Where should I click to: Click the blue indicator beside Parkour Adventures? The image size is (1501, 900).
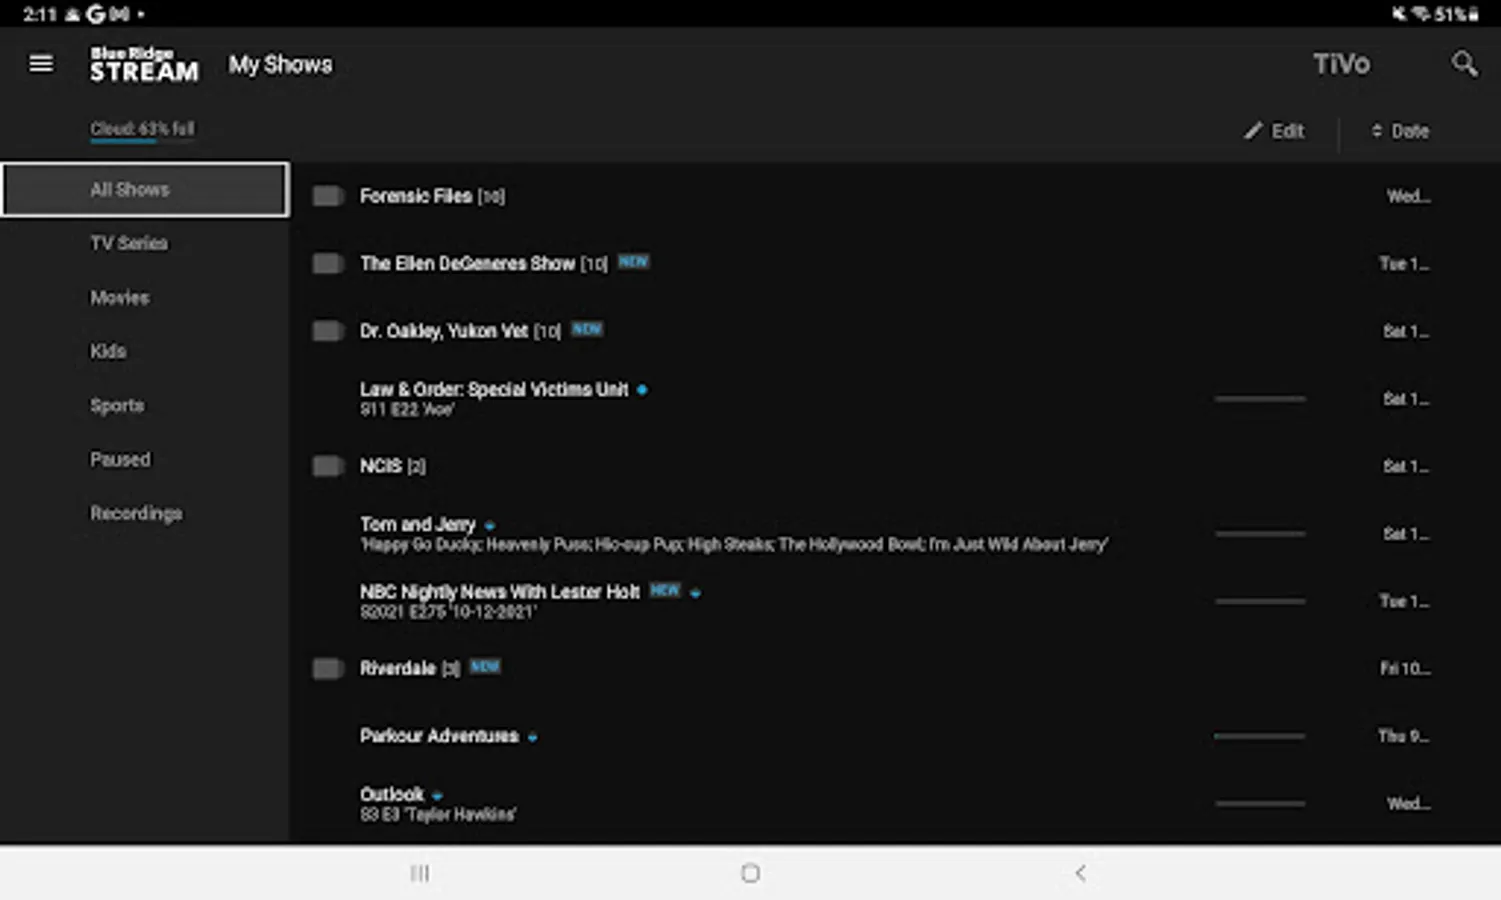532,738
